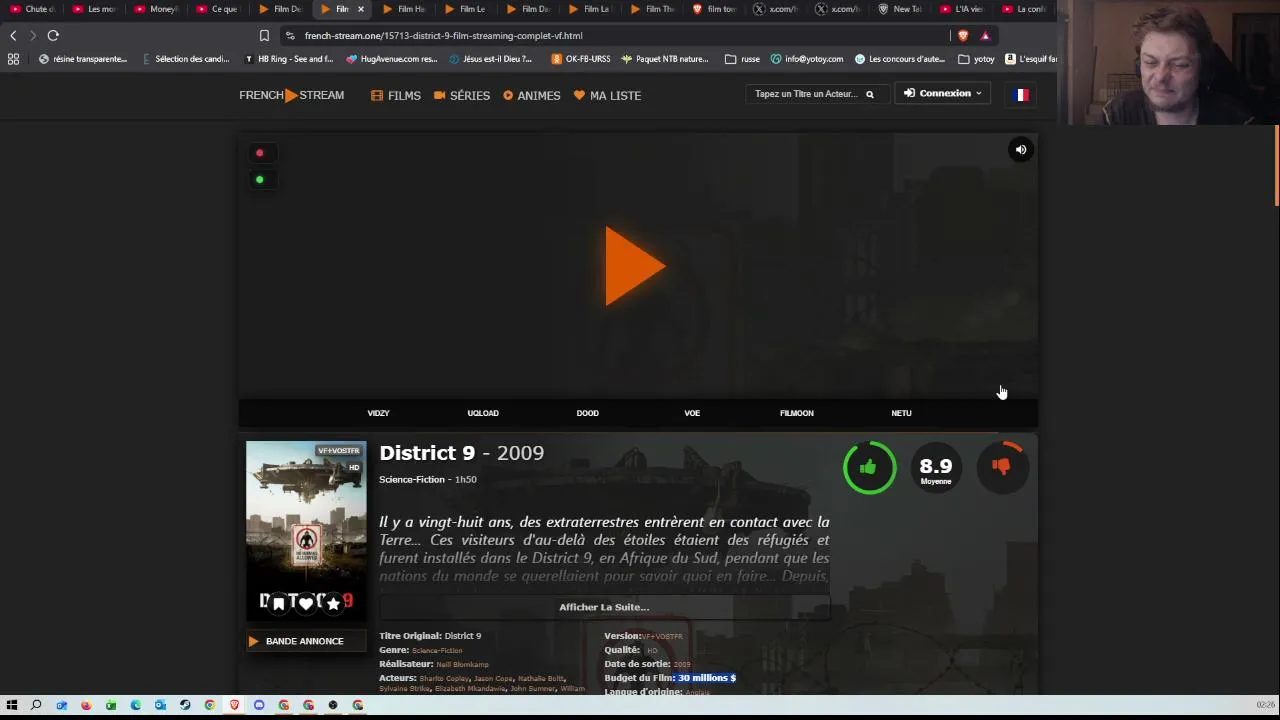
Task: Select the NETU player source
Action: click(x=901, y=413)
